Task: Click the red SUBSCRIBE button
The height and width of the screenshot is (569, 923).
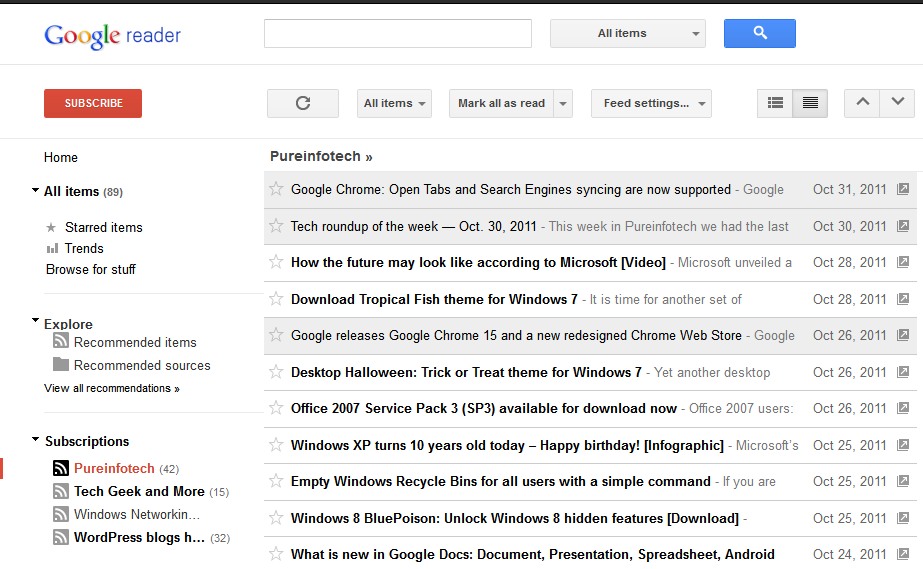Action: (93, 104)
